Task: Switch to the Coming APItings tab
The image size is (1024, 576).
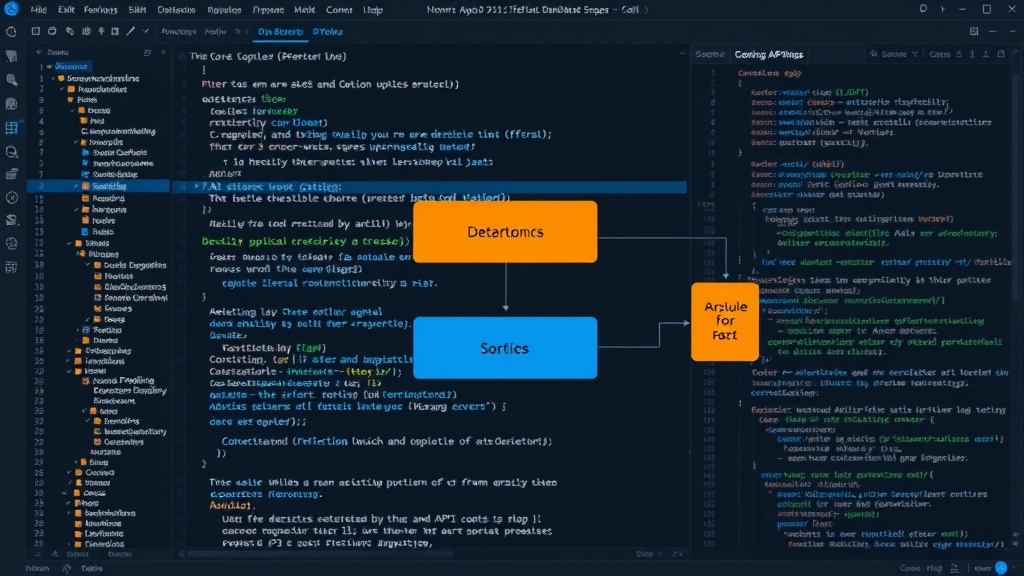Action: (769, 54)
